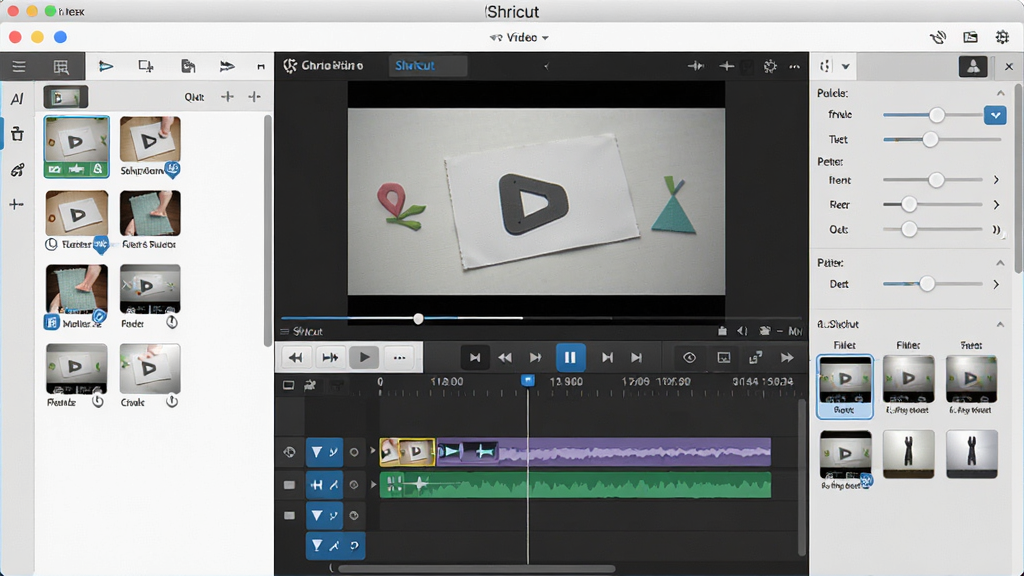Screen dimensions: 1024x576
Task: Toggle the round button on the green audio track
Action: [354, 485]
